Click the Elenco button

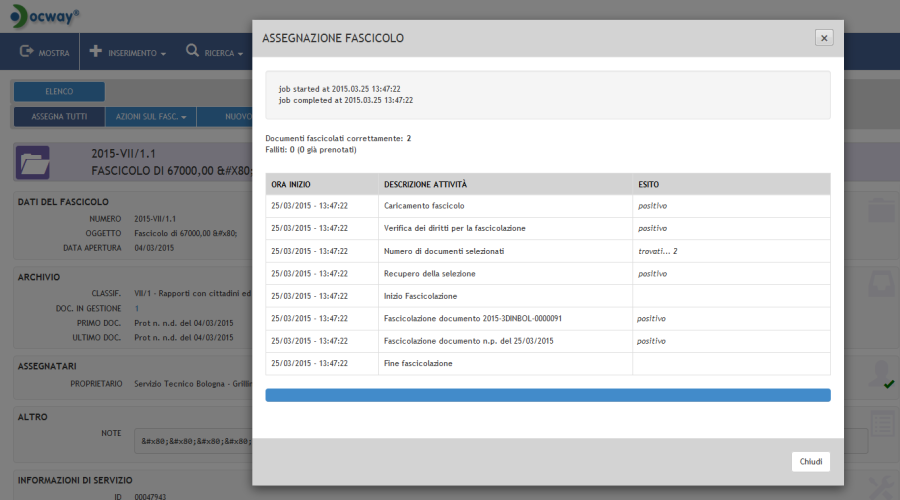point(58,92)
